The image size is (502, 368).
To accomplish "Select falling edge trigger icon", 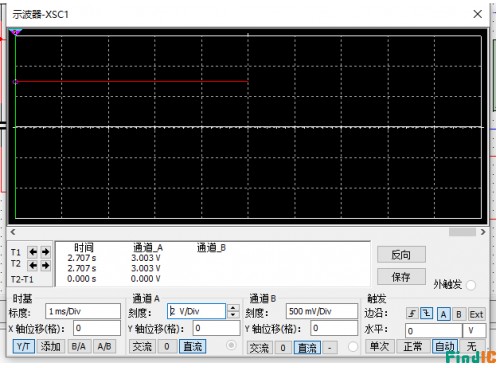I will tap(427, 314).
